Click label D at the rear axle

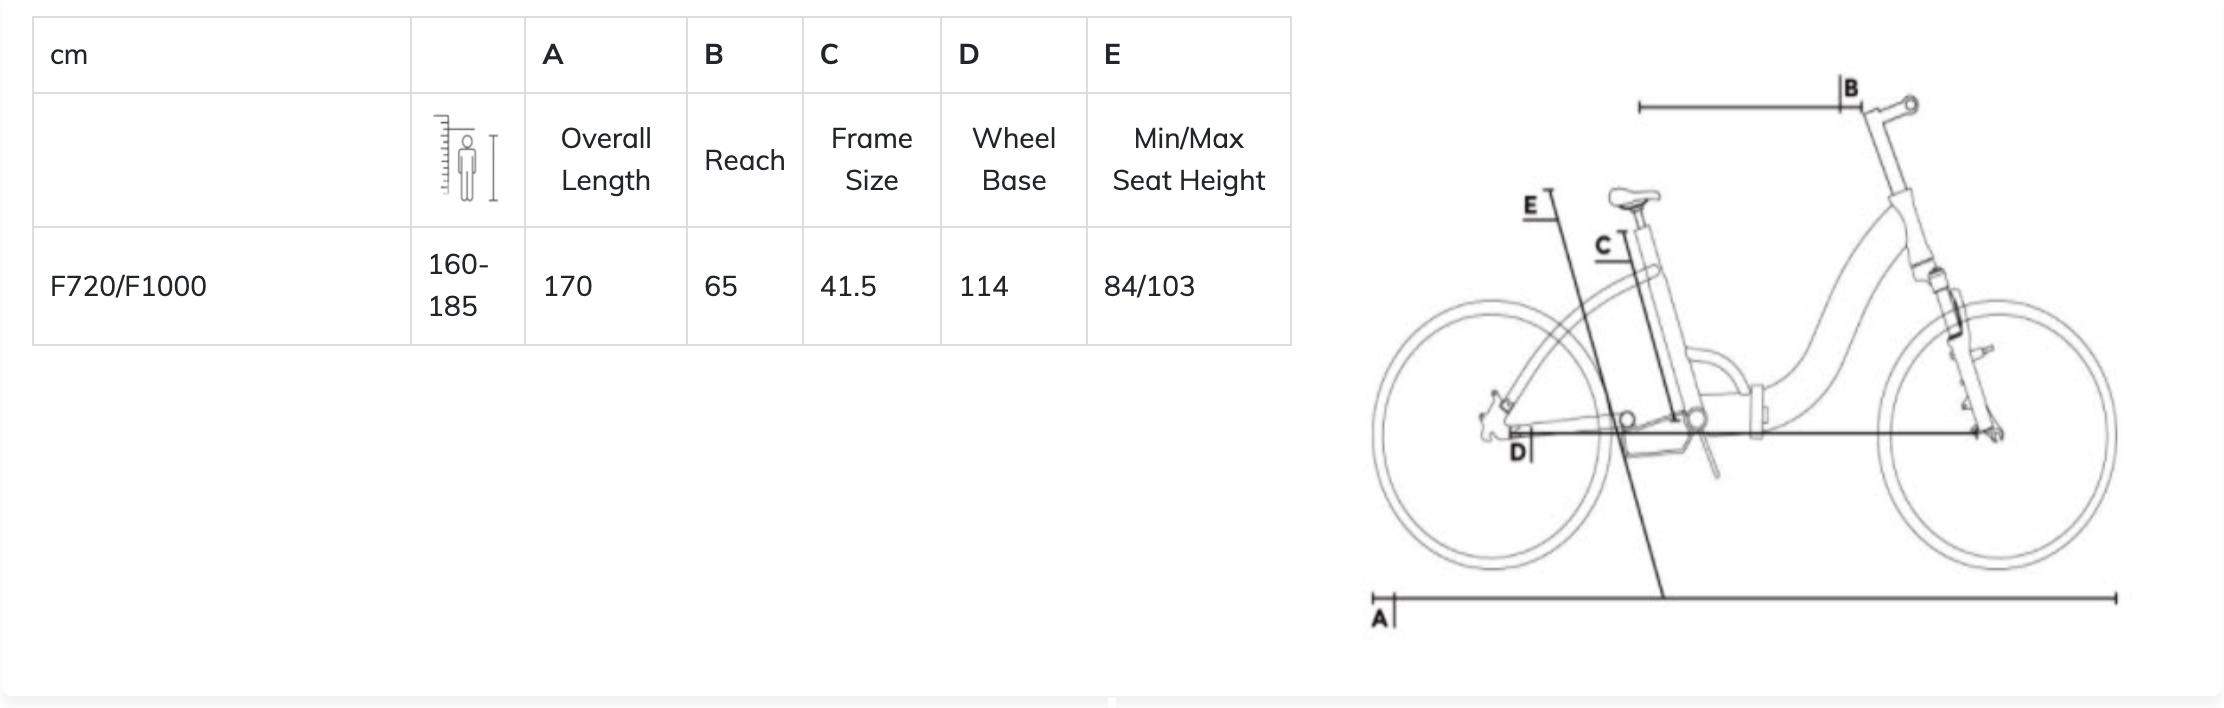[x=1518, y=452]
